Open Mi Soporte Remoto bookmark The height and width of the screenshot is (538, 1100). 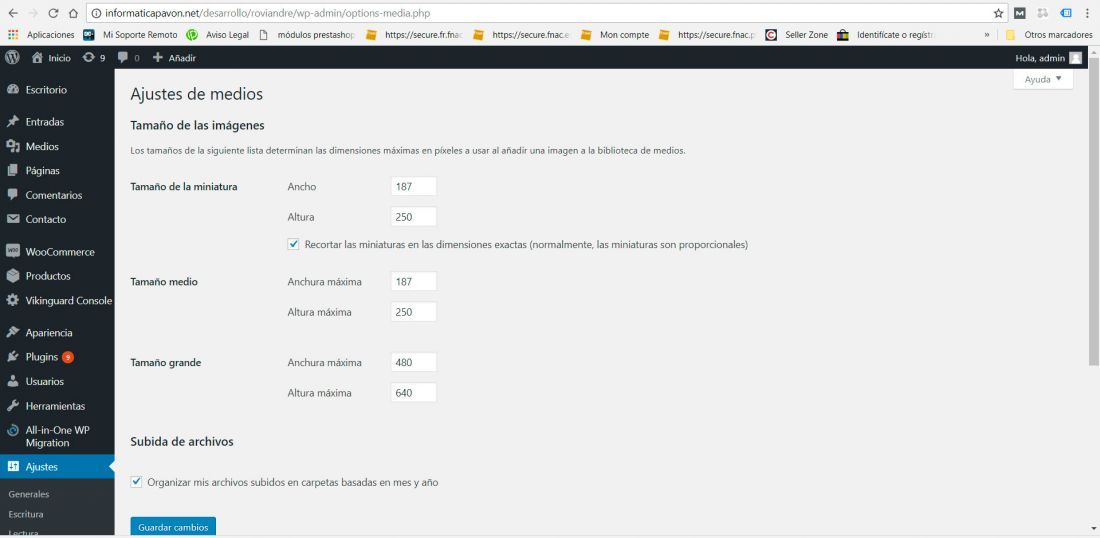(130, 34)
